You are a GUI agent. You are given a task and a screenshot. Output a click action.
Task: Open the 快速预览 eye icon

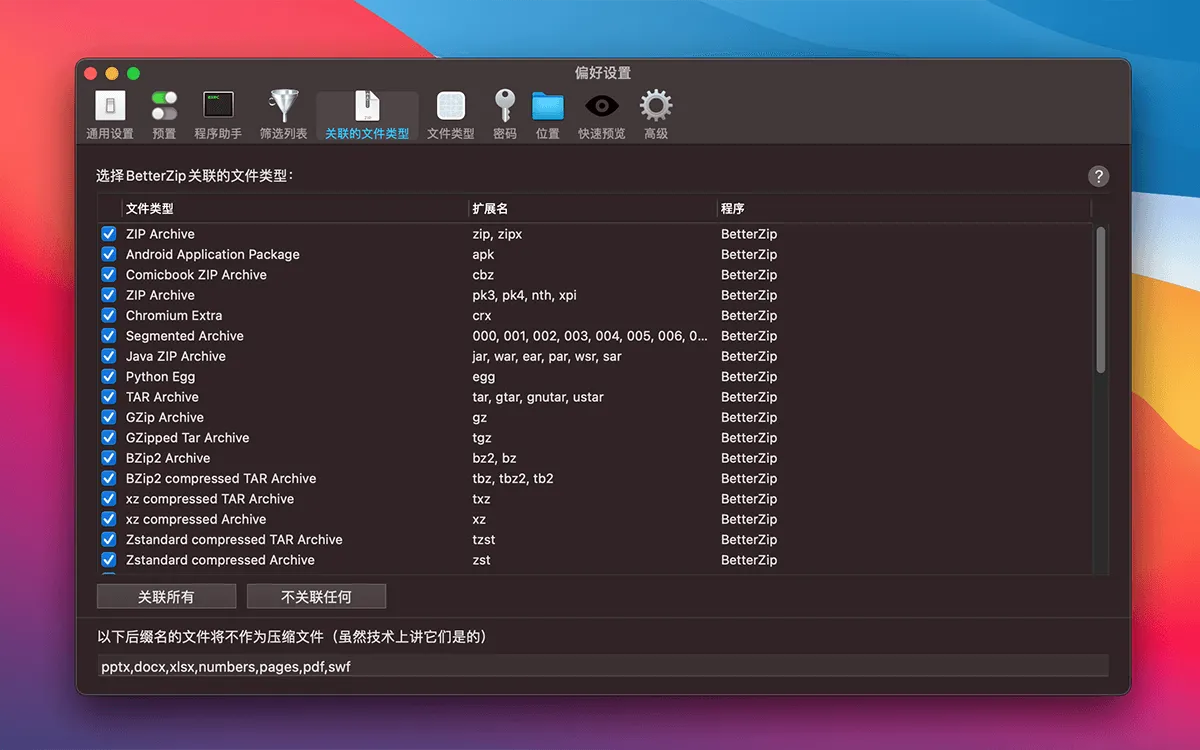601,106
